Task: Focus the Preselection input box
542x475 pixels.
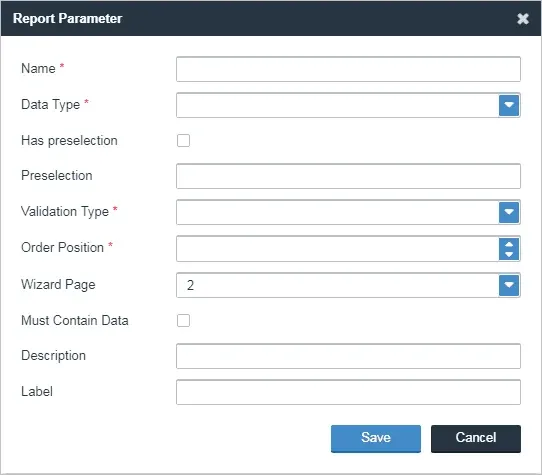Action: (x=348, y=176)
